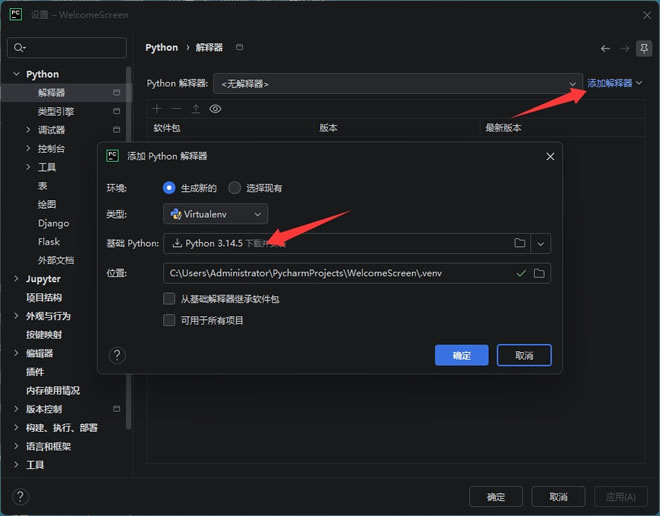Click the help question icon in settings window

(x=20, y=497)
